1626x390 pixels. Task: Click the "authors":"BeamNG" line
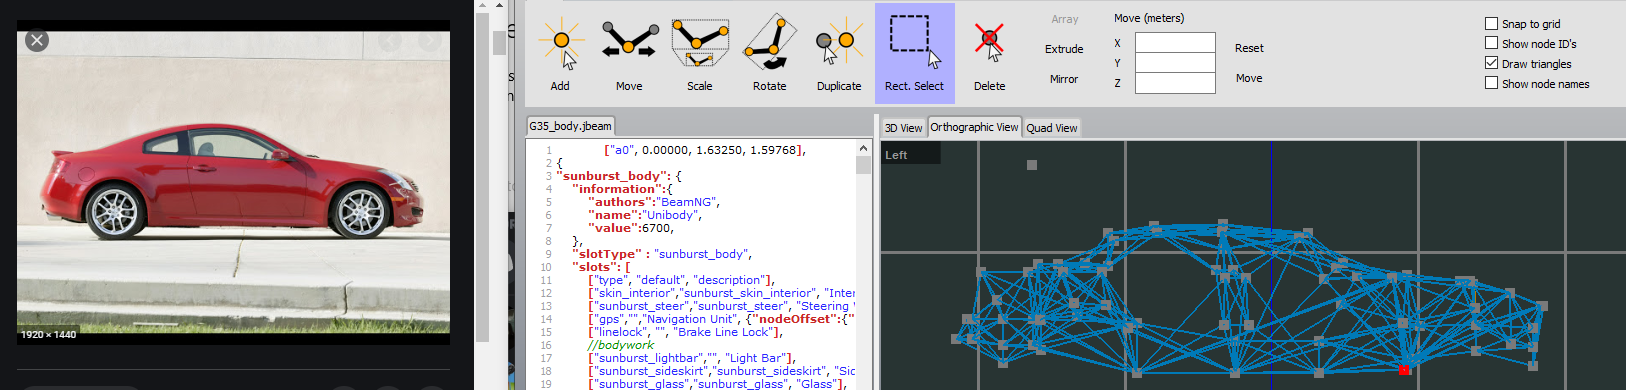pos(654,202)
